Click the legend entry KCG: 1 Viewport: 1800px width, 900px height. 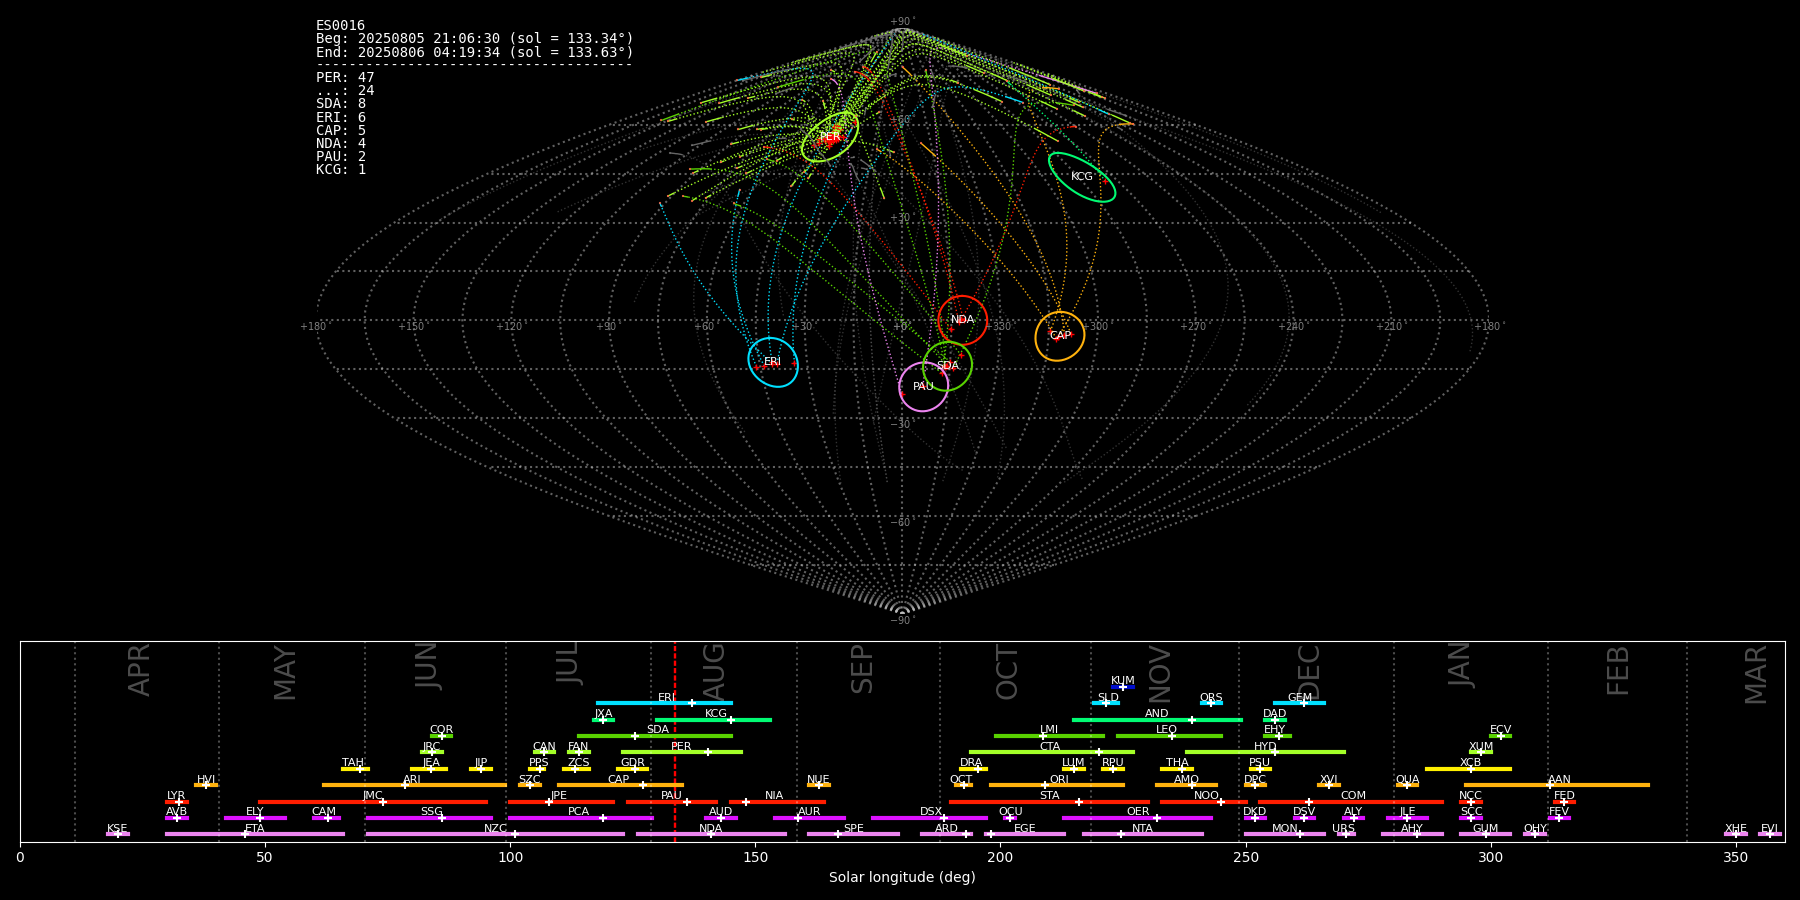pos(341,169)
